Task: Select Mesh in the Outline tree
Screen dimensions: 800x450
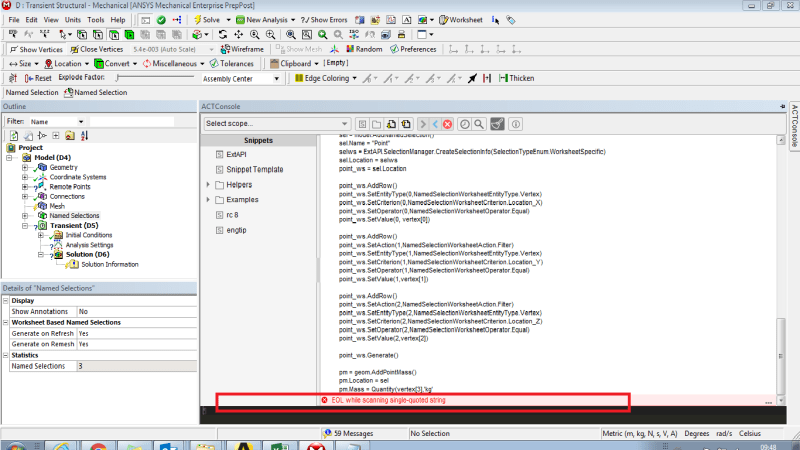Action: [x=57, y=206]
